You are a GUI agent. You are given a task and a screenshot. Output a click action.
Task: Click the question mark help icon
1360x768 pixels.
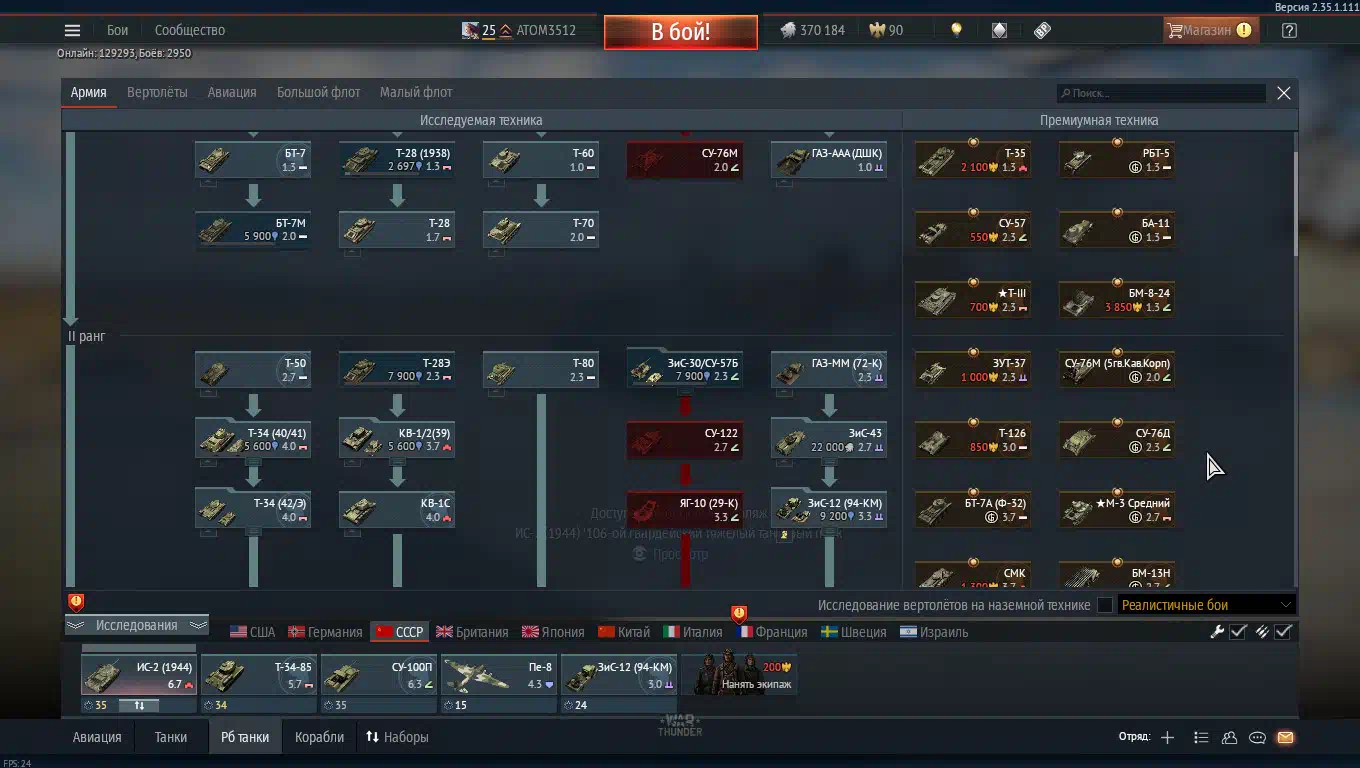1289,30
